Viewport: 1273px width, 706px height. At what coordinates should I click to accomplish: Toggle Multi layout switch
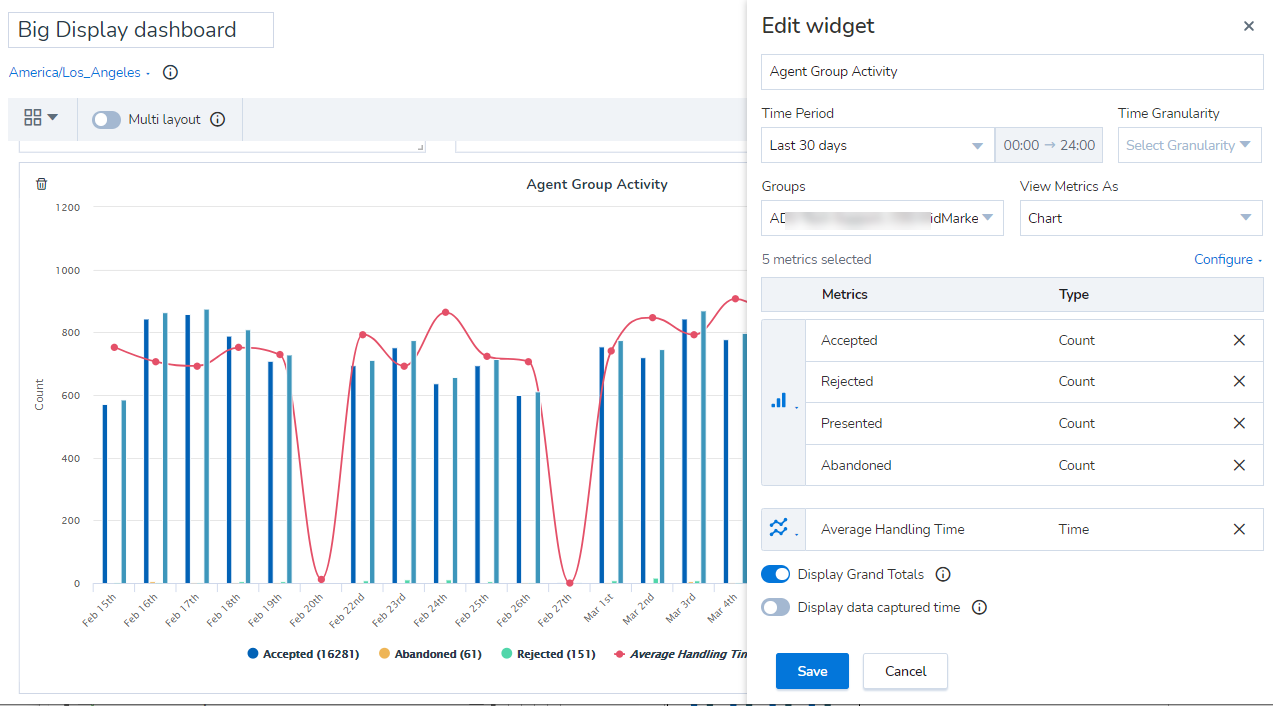[106, 119]
